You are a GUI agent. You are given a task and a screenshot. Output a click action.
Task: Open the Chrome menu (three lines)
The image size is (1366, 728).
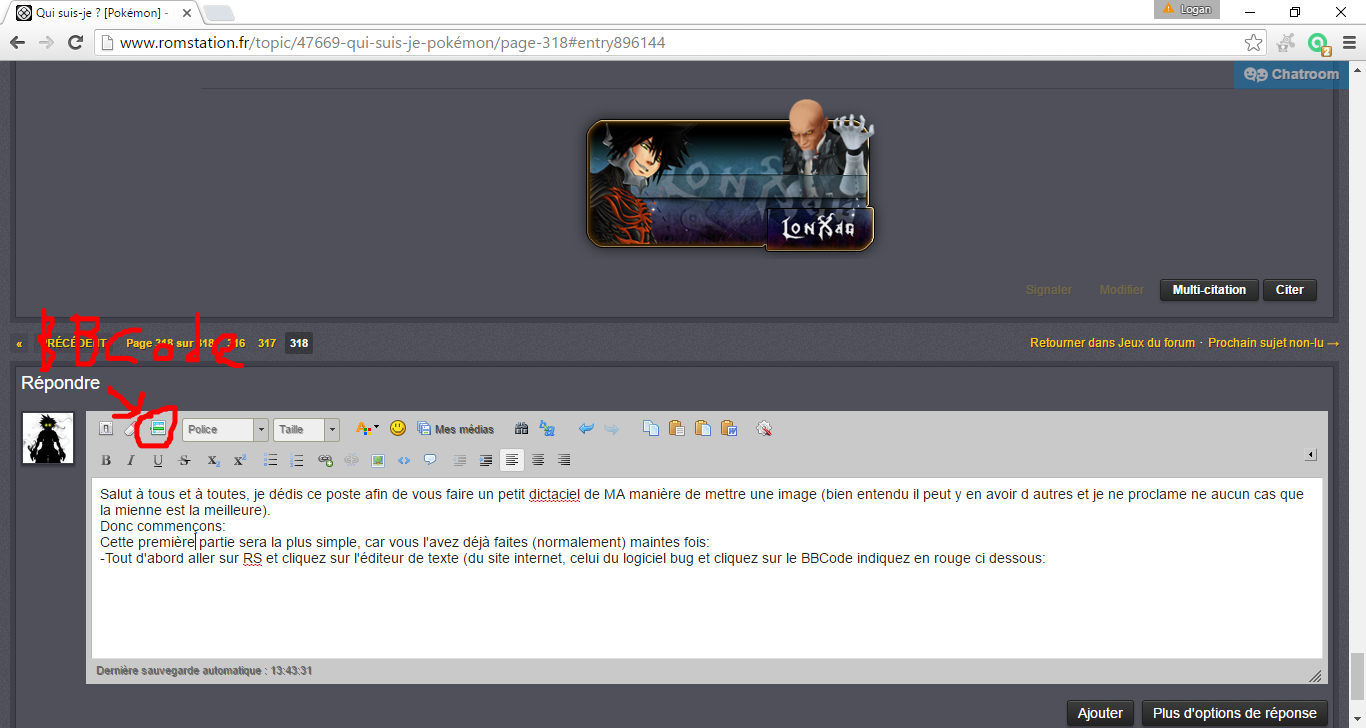[x=1347, y=43]
